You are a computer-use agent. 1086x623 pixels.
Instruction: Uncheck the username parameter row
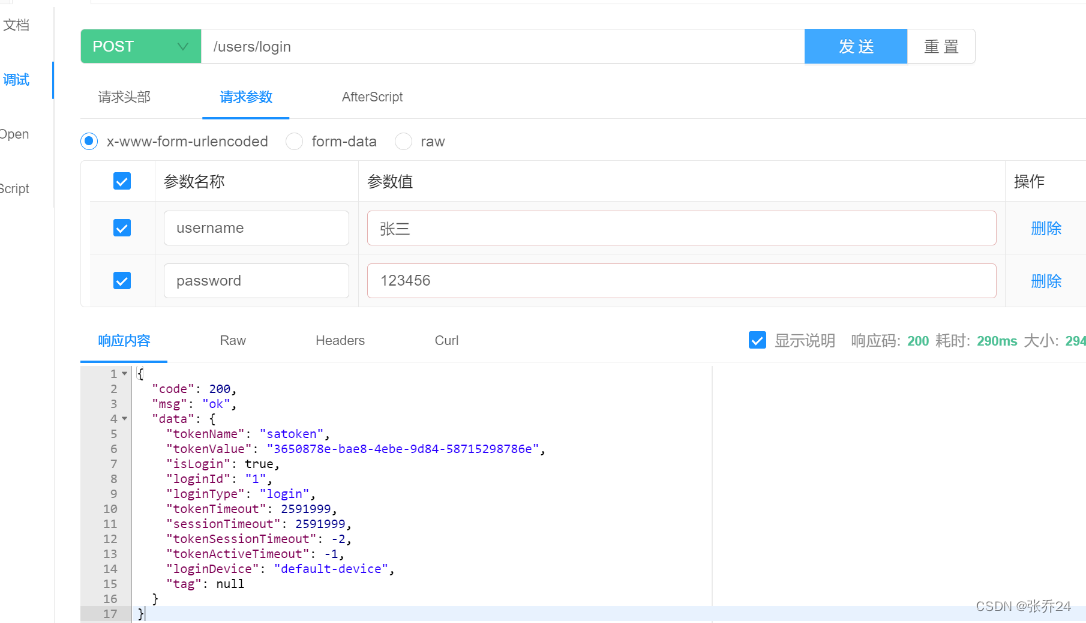[122, 227]
